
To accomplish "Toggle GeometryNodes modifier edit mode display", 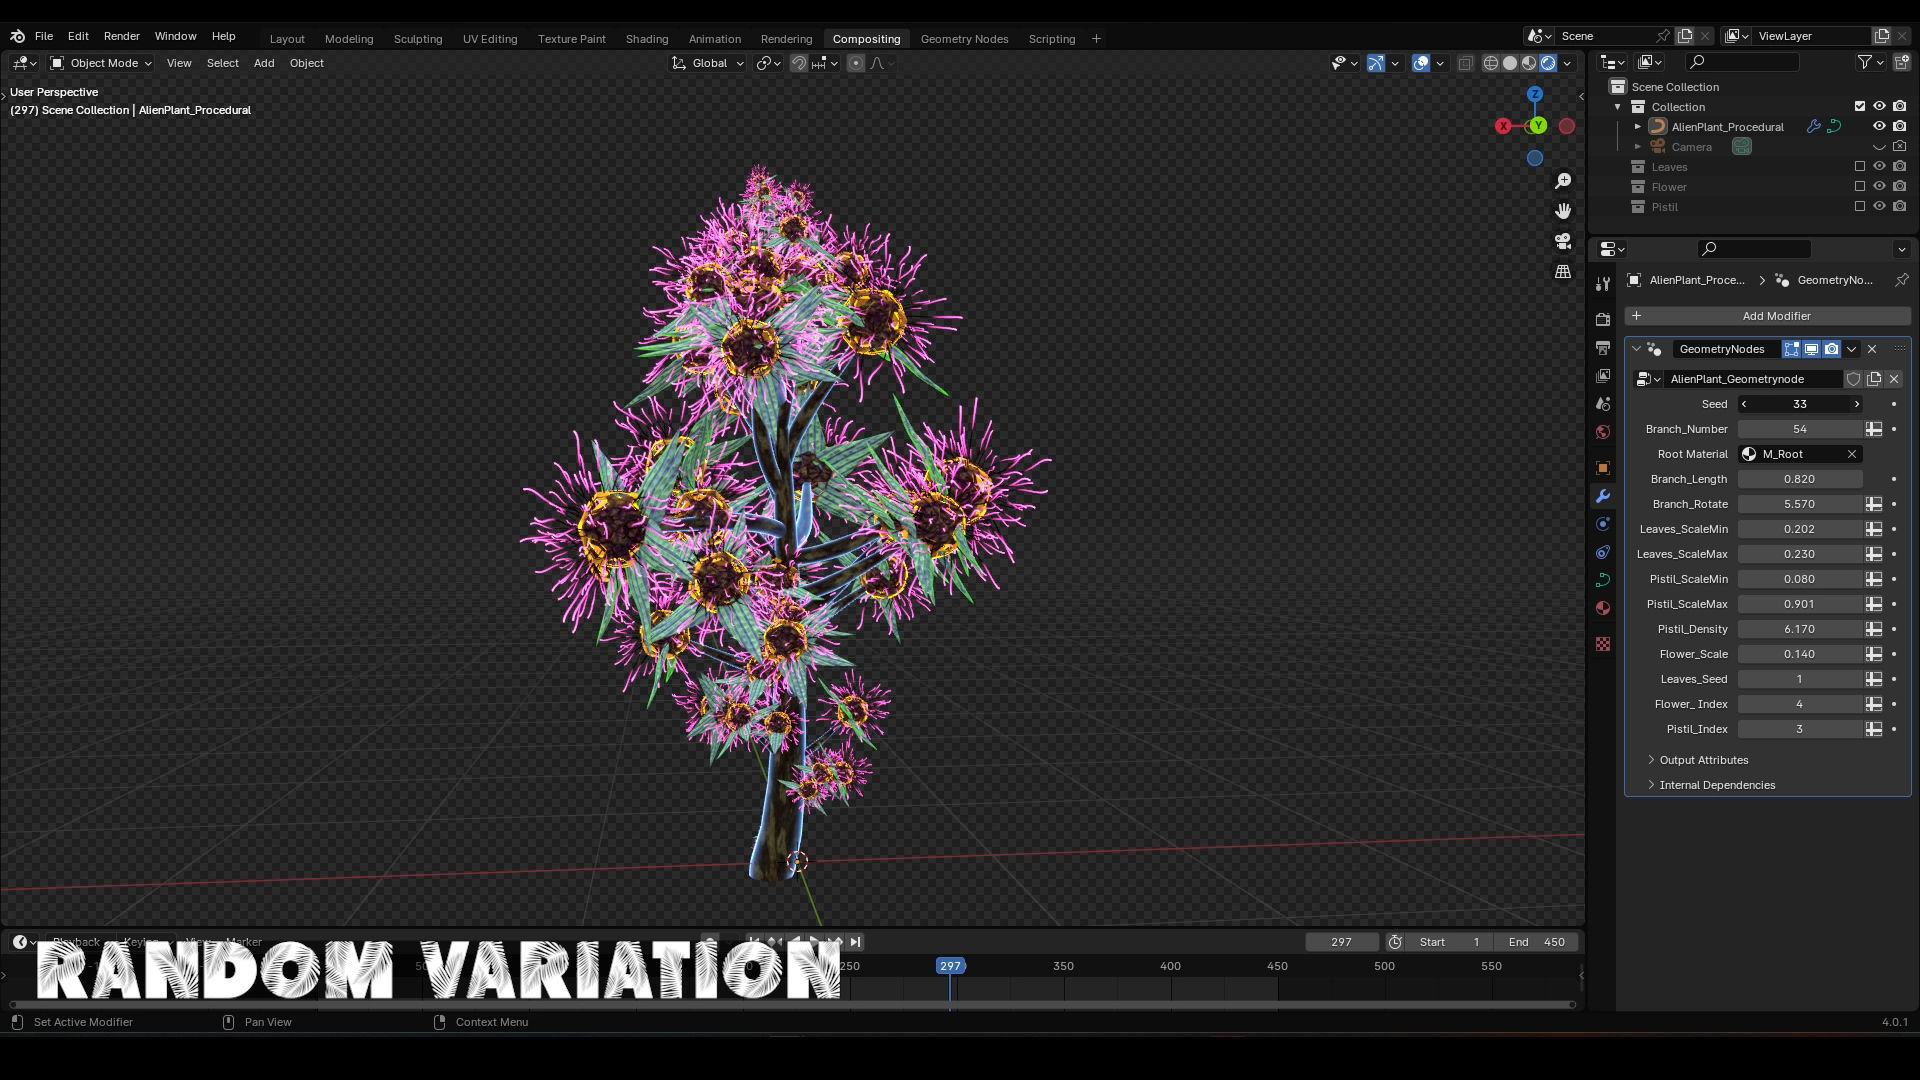I will [1791, 349].
